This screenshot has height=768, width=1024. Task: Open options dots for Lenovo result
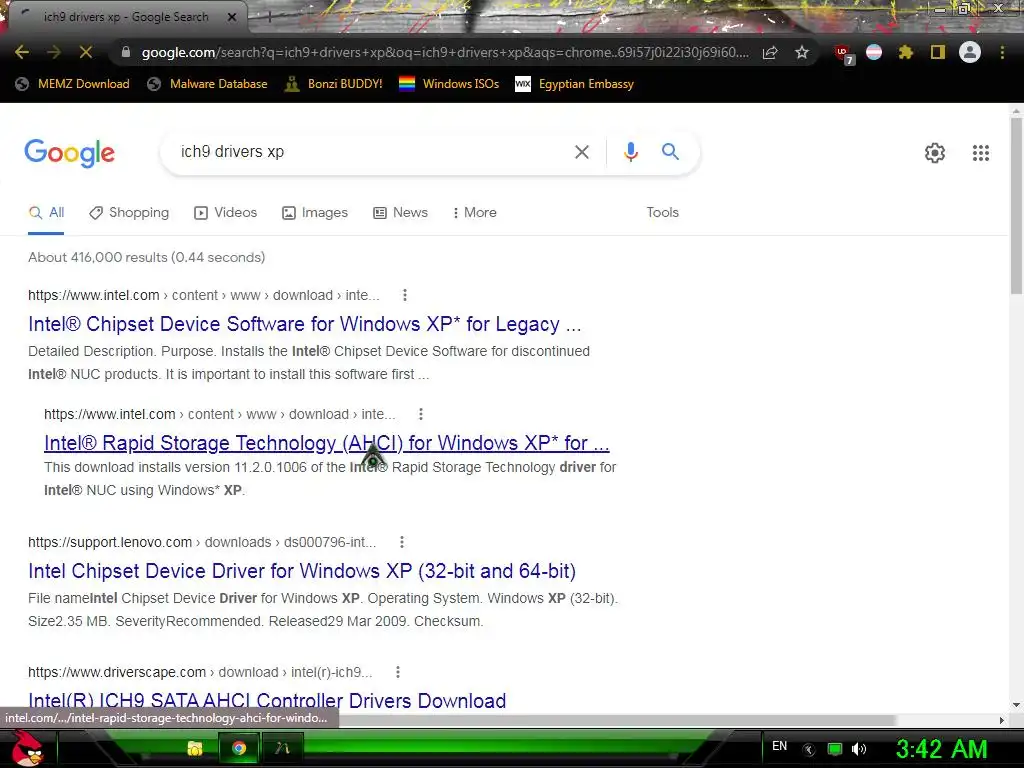pyautogui.click(x=402, y=542)
